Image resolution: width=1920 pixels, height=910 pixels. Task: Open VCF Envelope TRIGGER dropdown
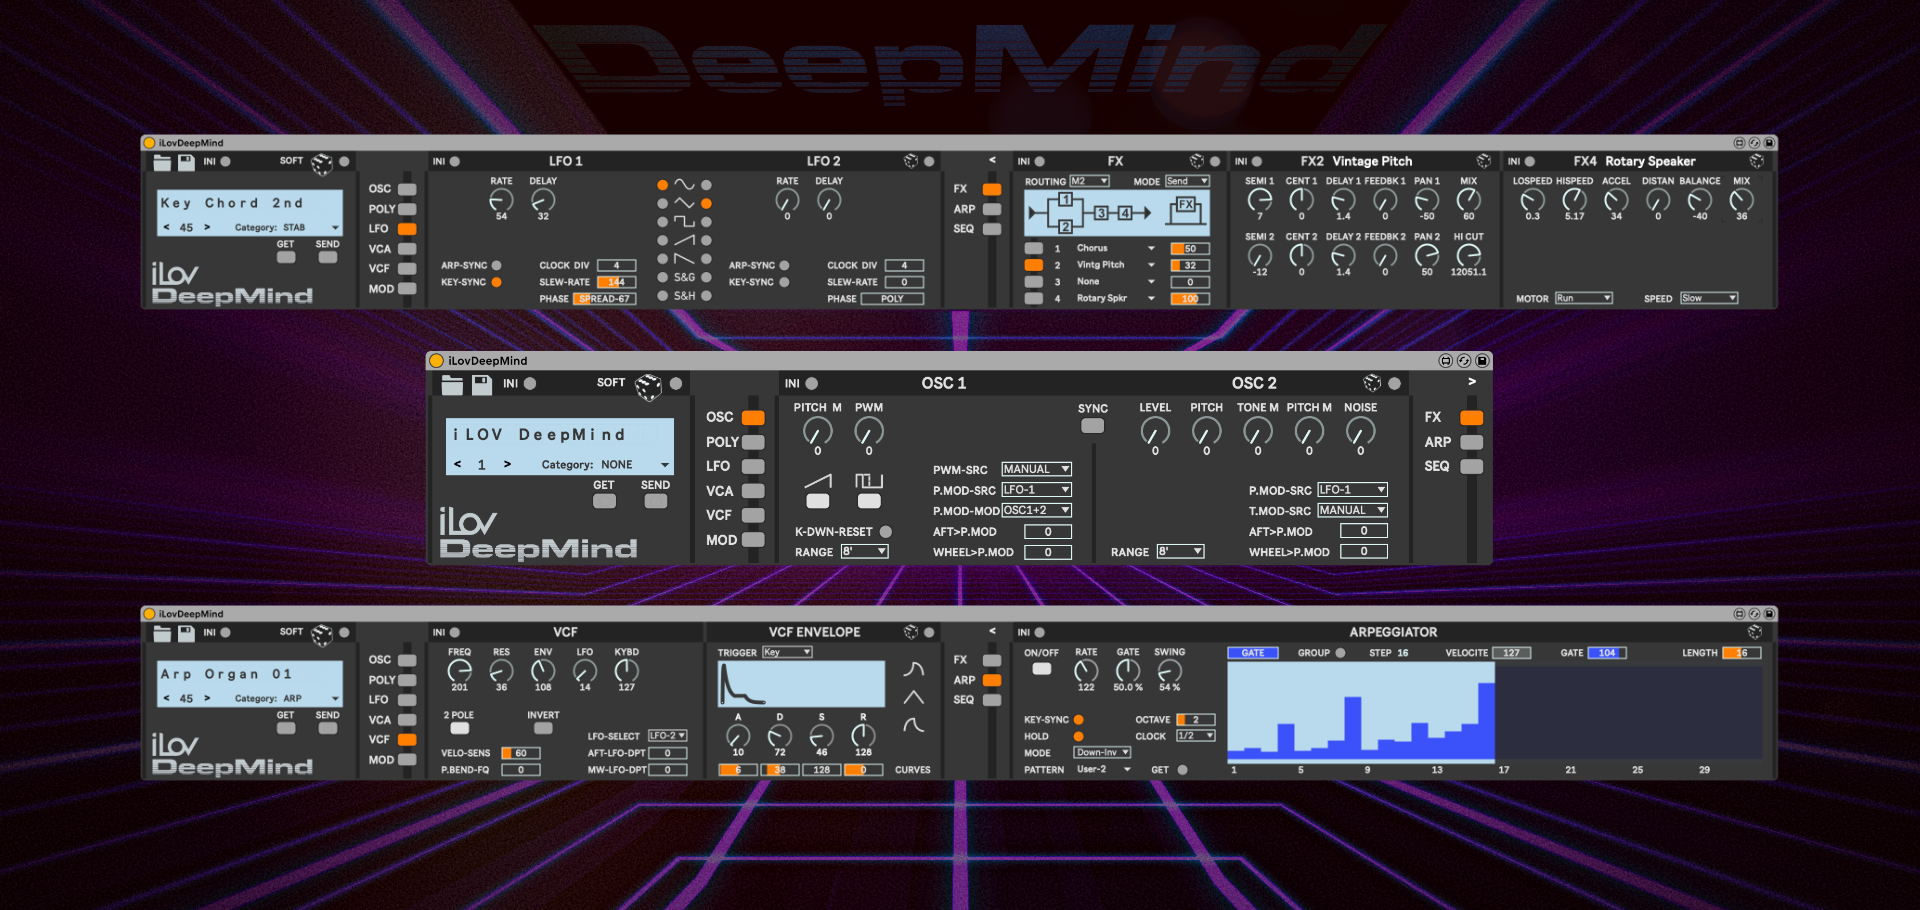tap(788, 652)
